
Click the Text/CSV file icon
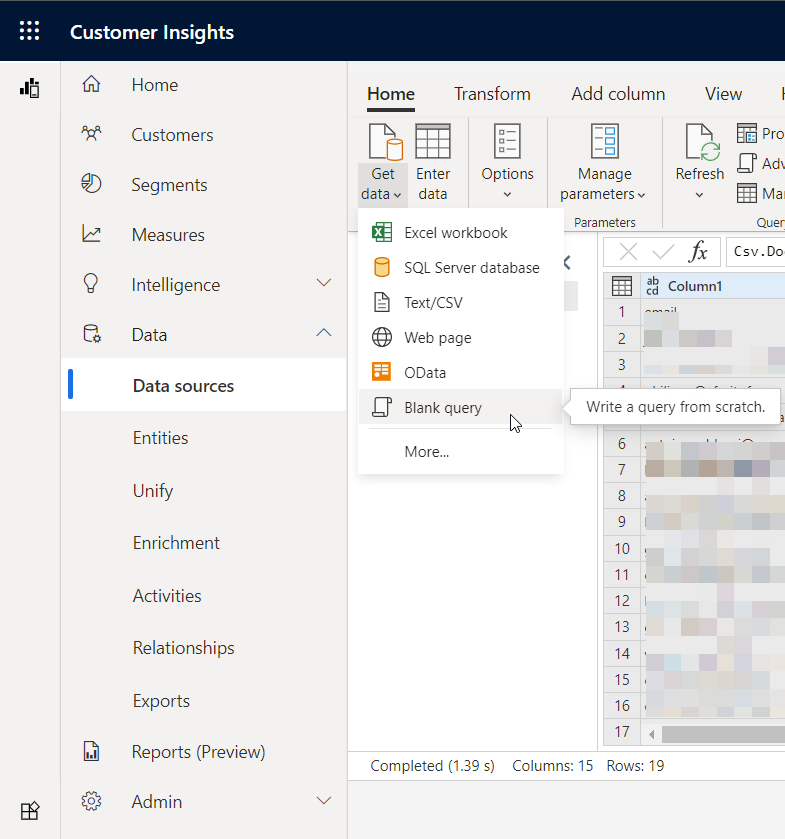coord(382,302)
